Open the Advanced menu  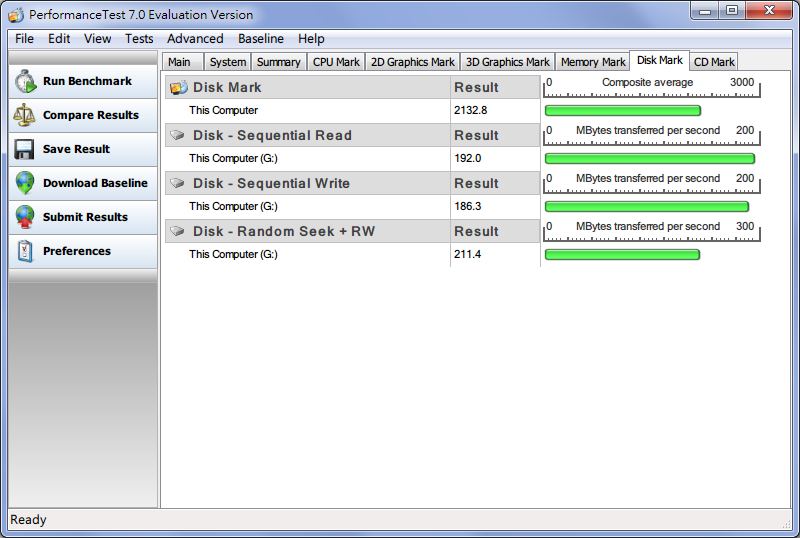(x=195, y=39)
